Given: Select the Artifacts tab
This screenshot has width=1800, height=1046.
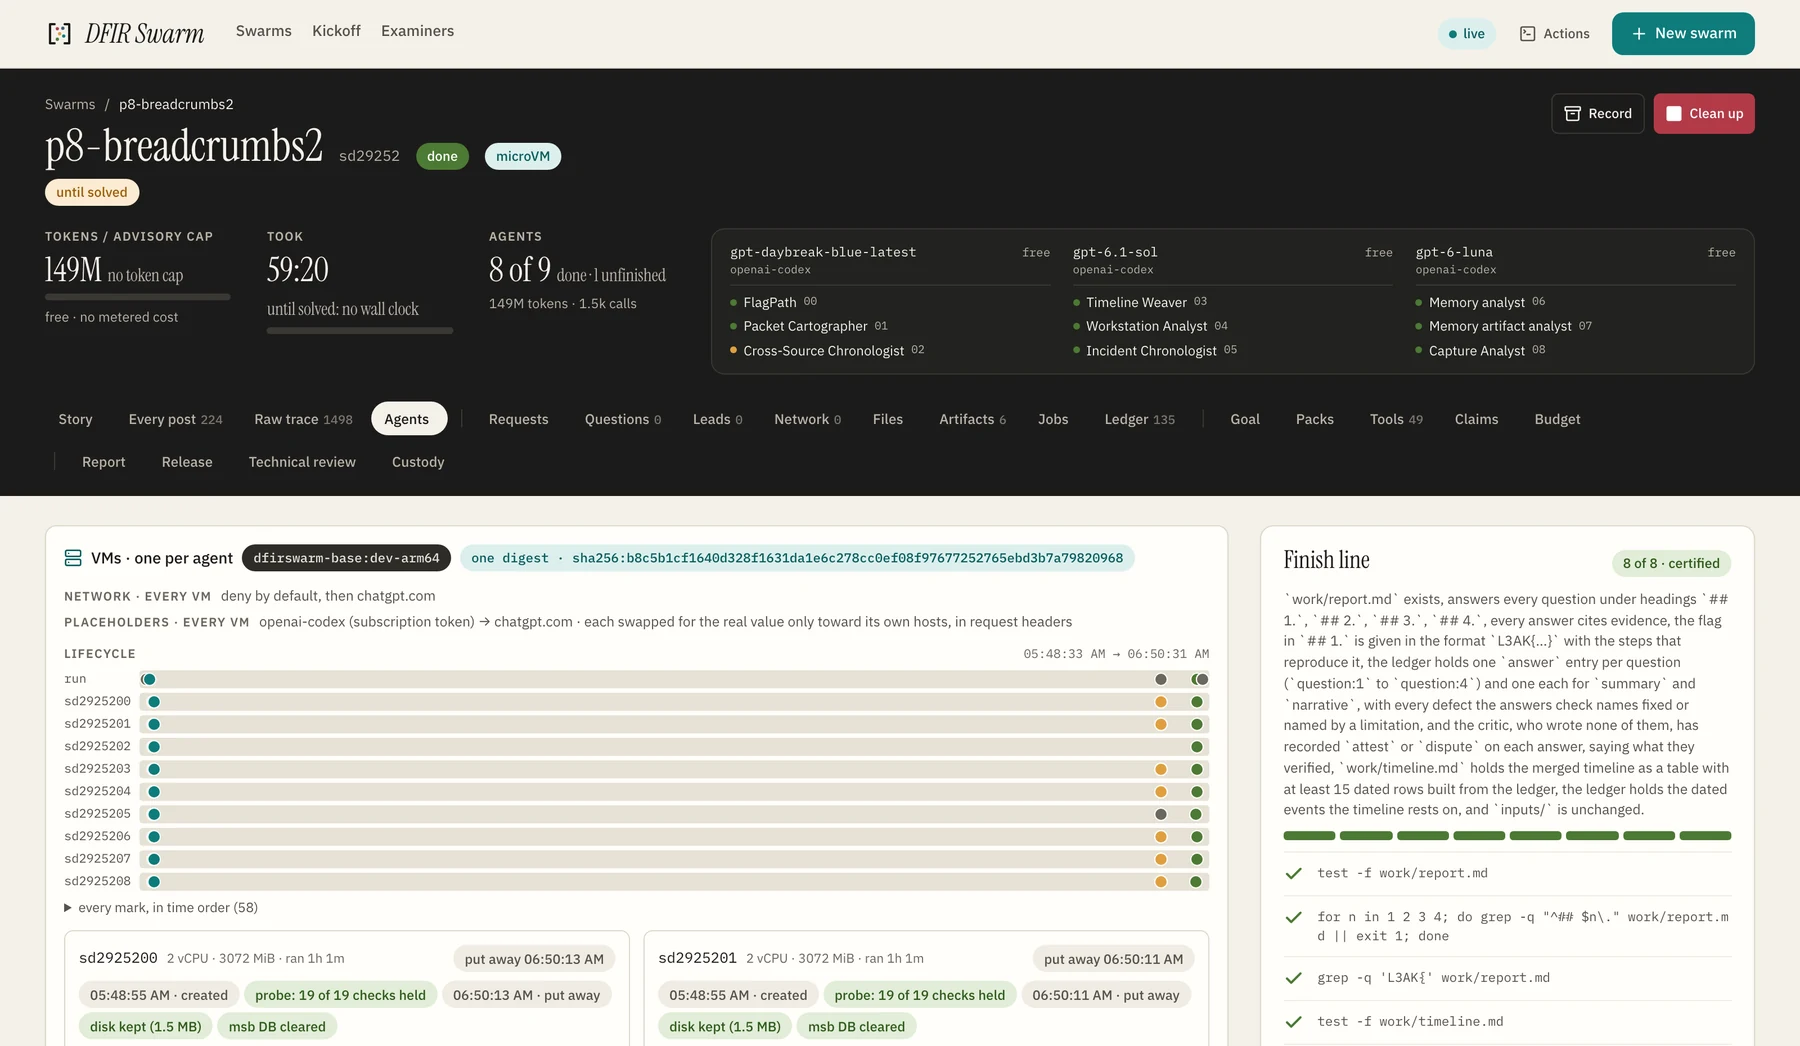Looking at the screenshot, I should click(x=972, y=419).
